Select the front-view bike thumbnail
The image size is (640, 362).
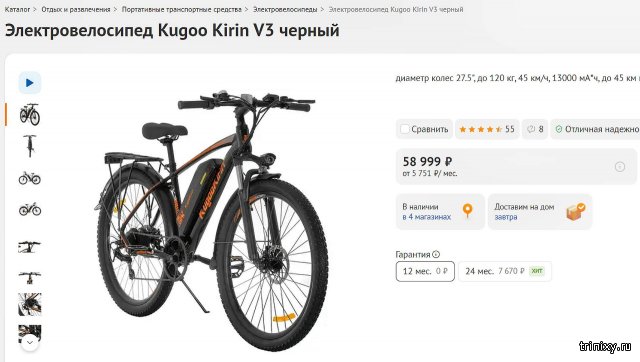coord(30,146)
